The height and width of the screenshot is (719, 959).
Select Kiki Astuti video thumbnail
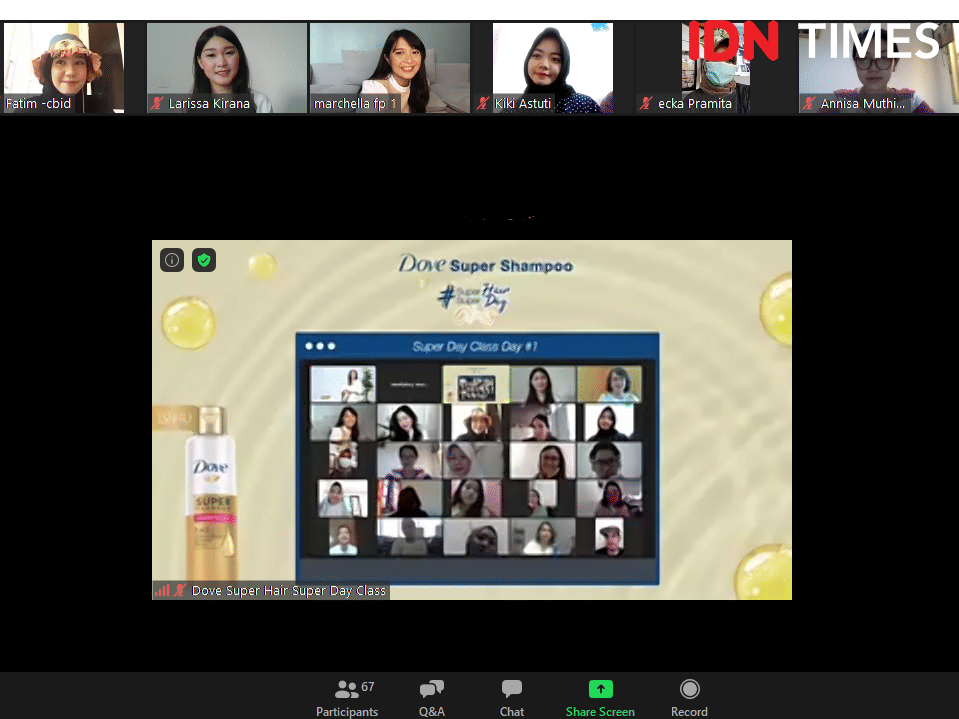coord(553,68)
